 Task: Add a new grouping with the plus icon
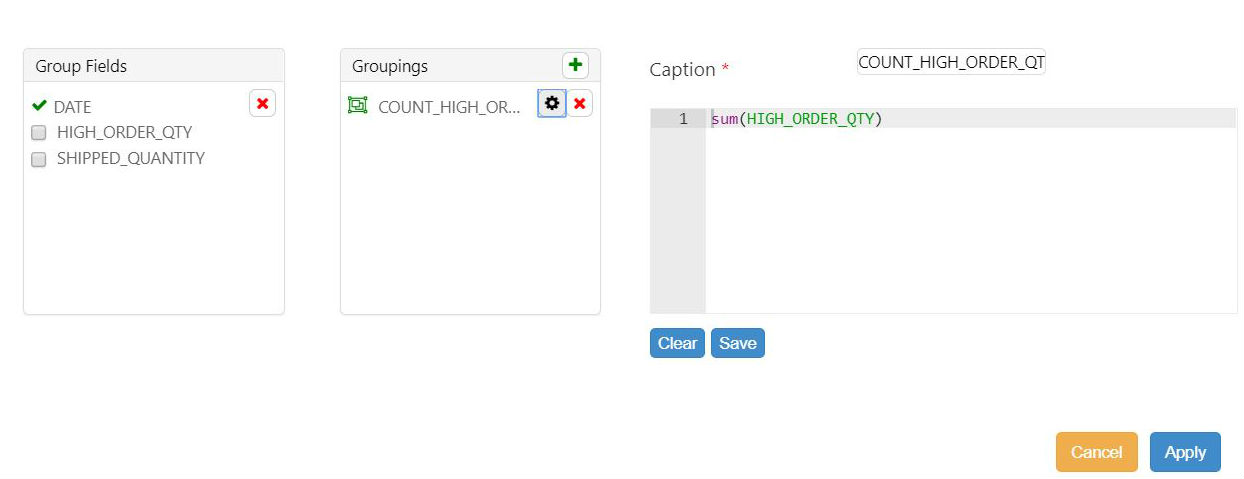point(575,66)
